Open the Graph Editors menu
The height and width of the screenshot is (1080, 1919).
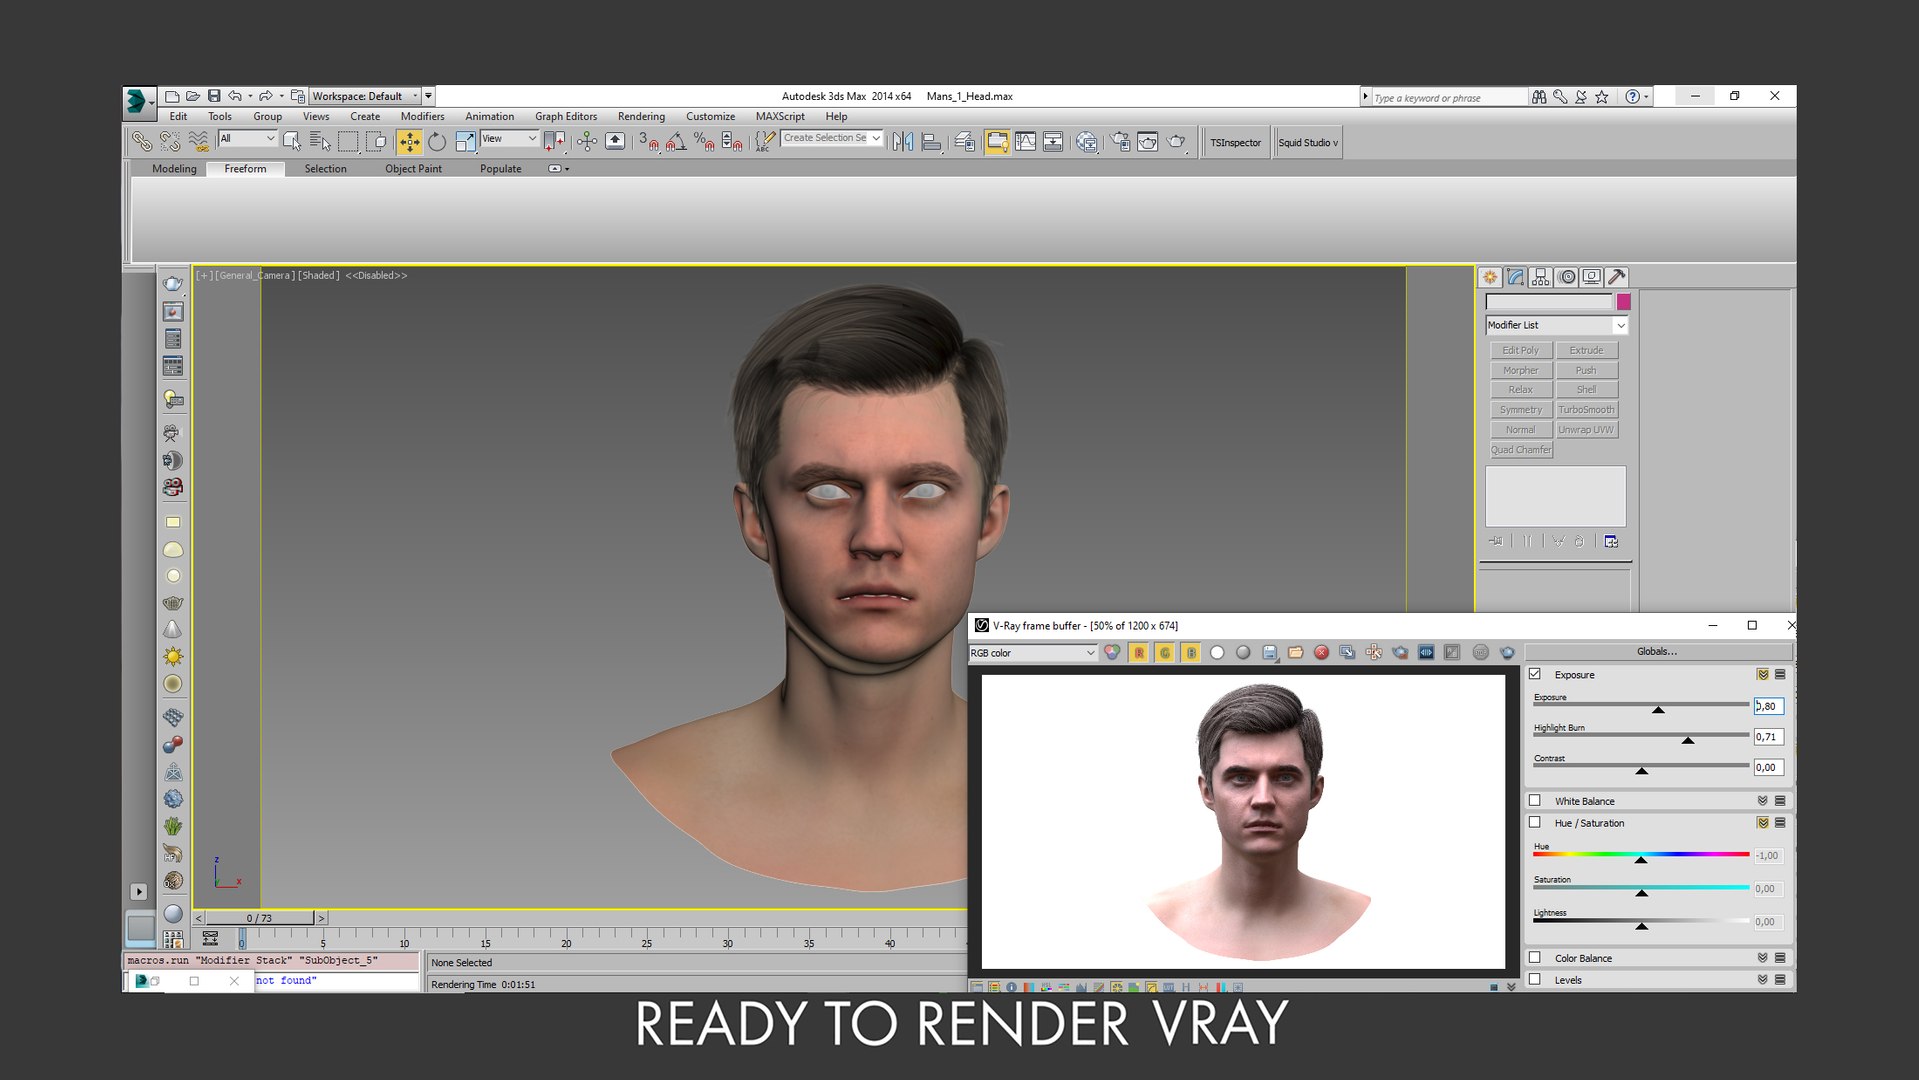pyautogui.click(x=566, y=116)
